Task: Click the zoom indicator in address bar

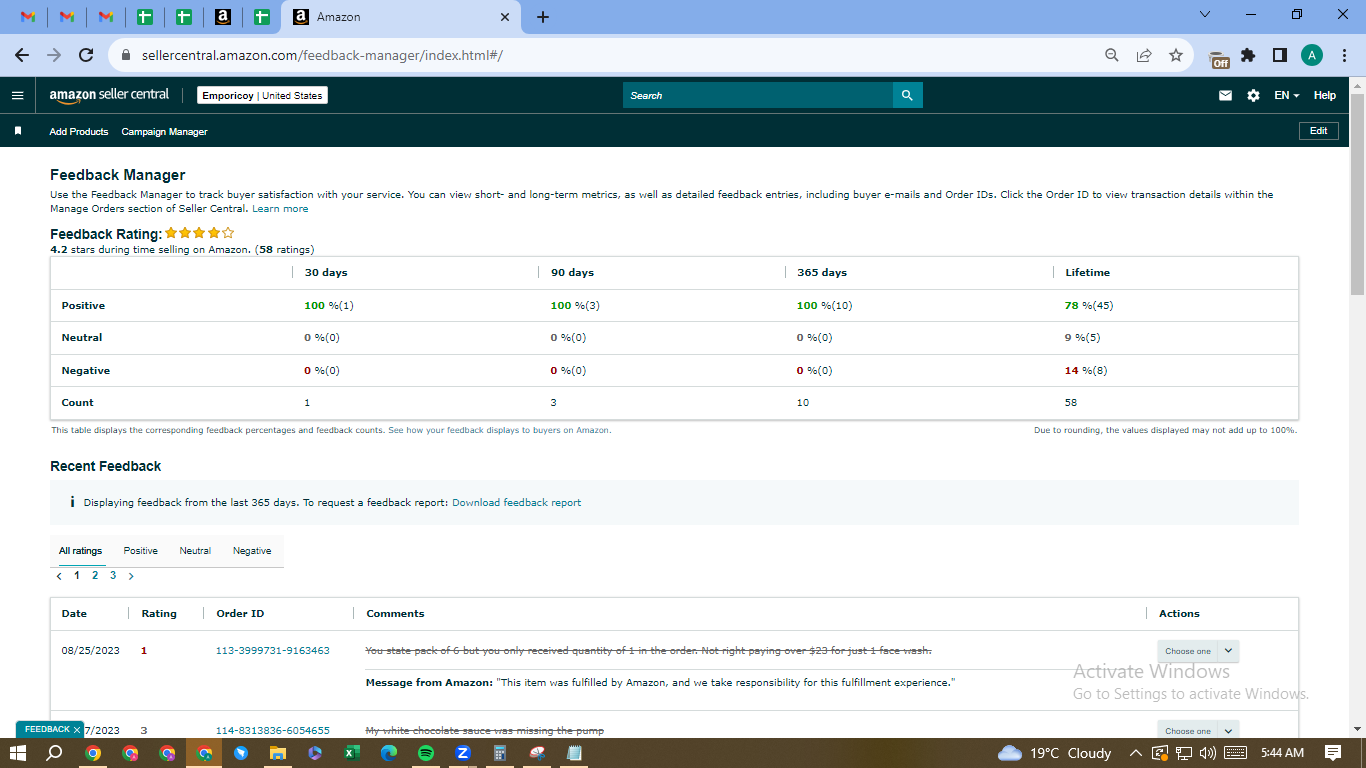Action: pos(1111,55)
